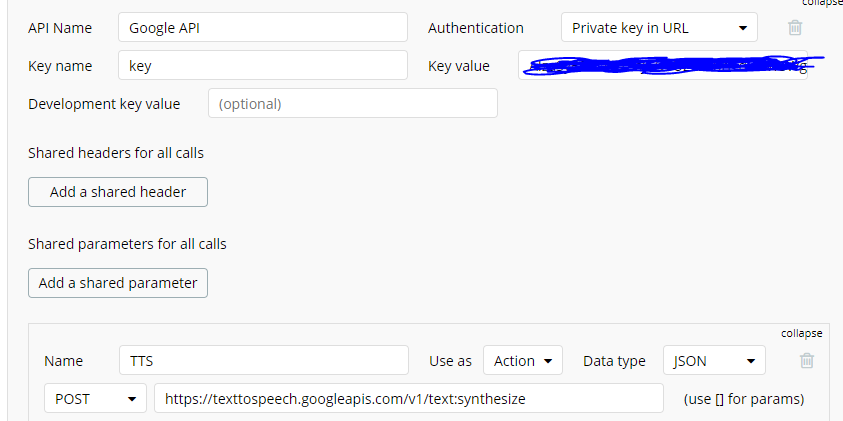
Task: Expand the JSON data type dropdown
Action: click(714, 361)
